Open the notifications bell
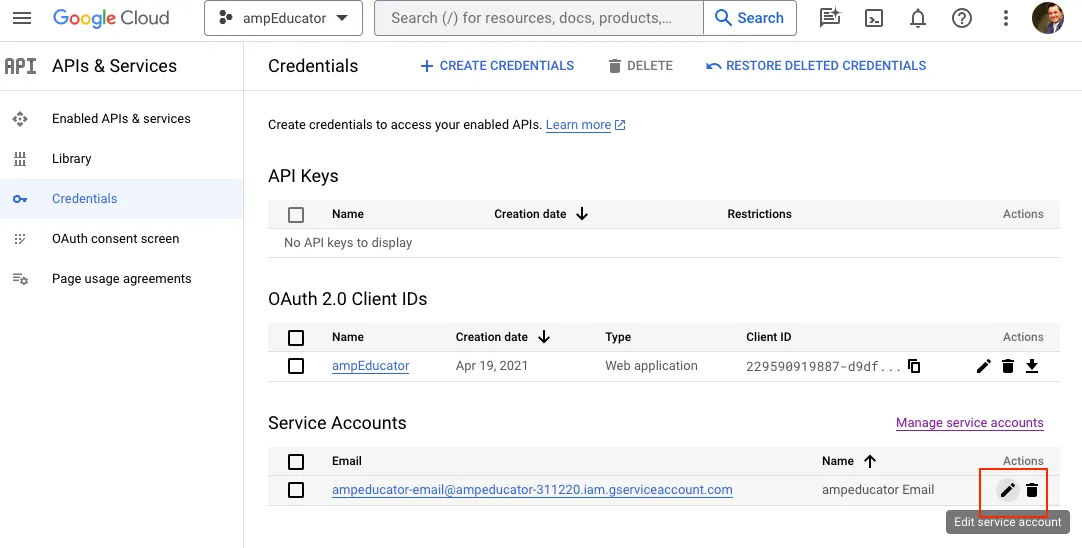 [918, 18]
